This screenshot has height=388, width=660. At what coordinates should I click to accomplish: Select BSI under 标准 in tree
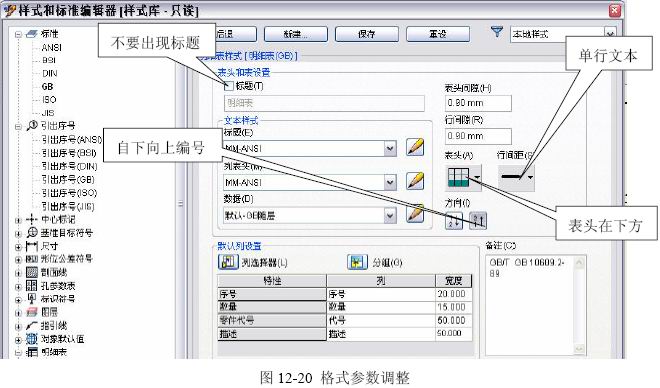coord(49,60)
